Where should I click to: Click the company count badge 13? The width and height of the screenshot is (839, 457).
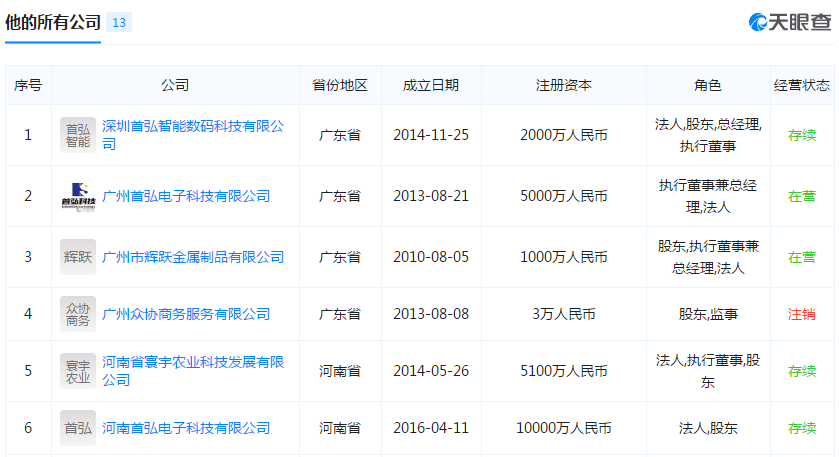(x=119, y=22)
